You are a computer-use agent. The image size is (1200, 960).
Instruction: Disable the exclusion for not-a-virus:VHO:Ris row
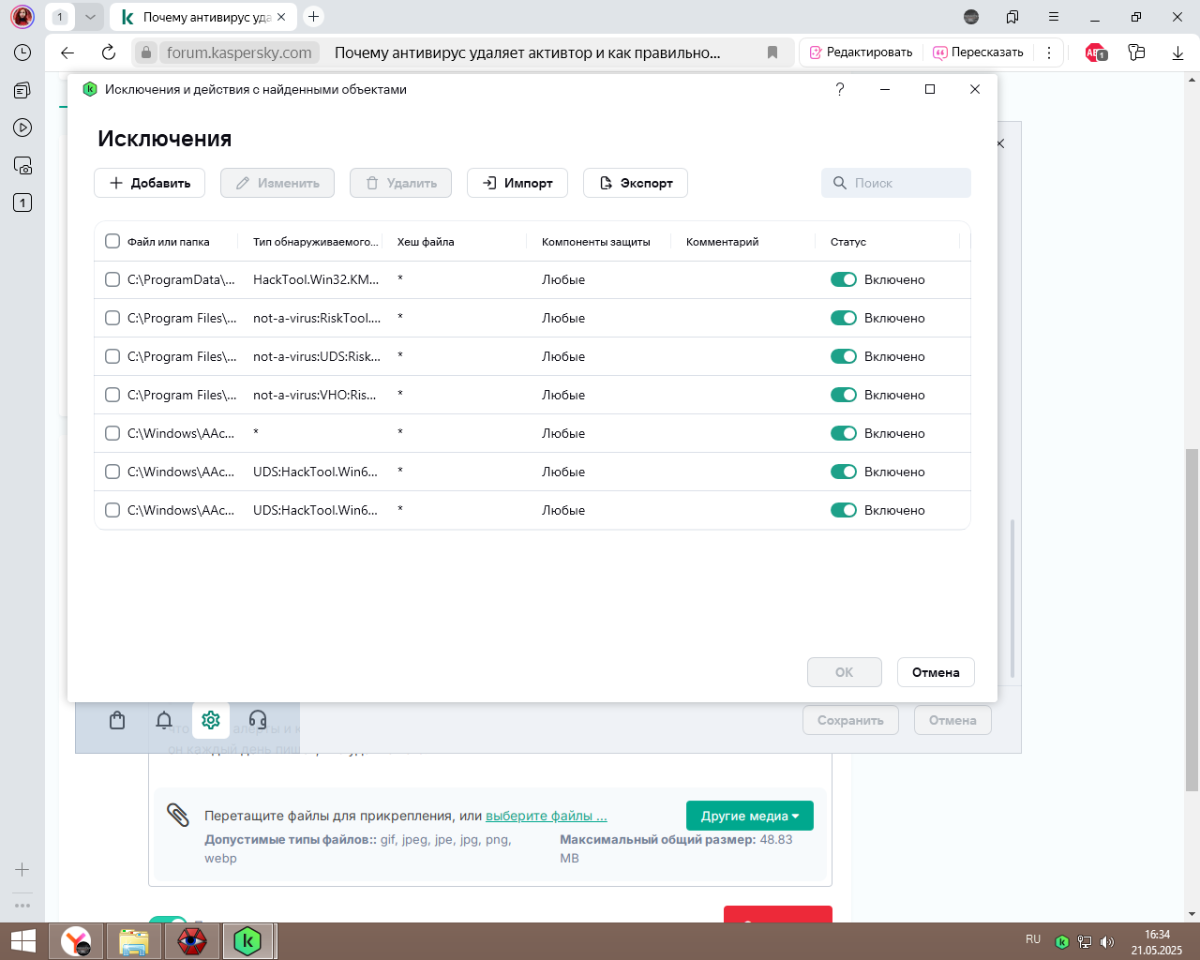click(x=843, y=395)
